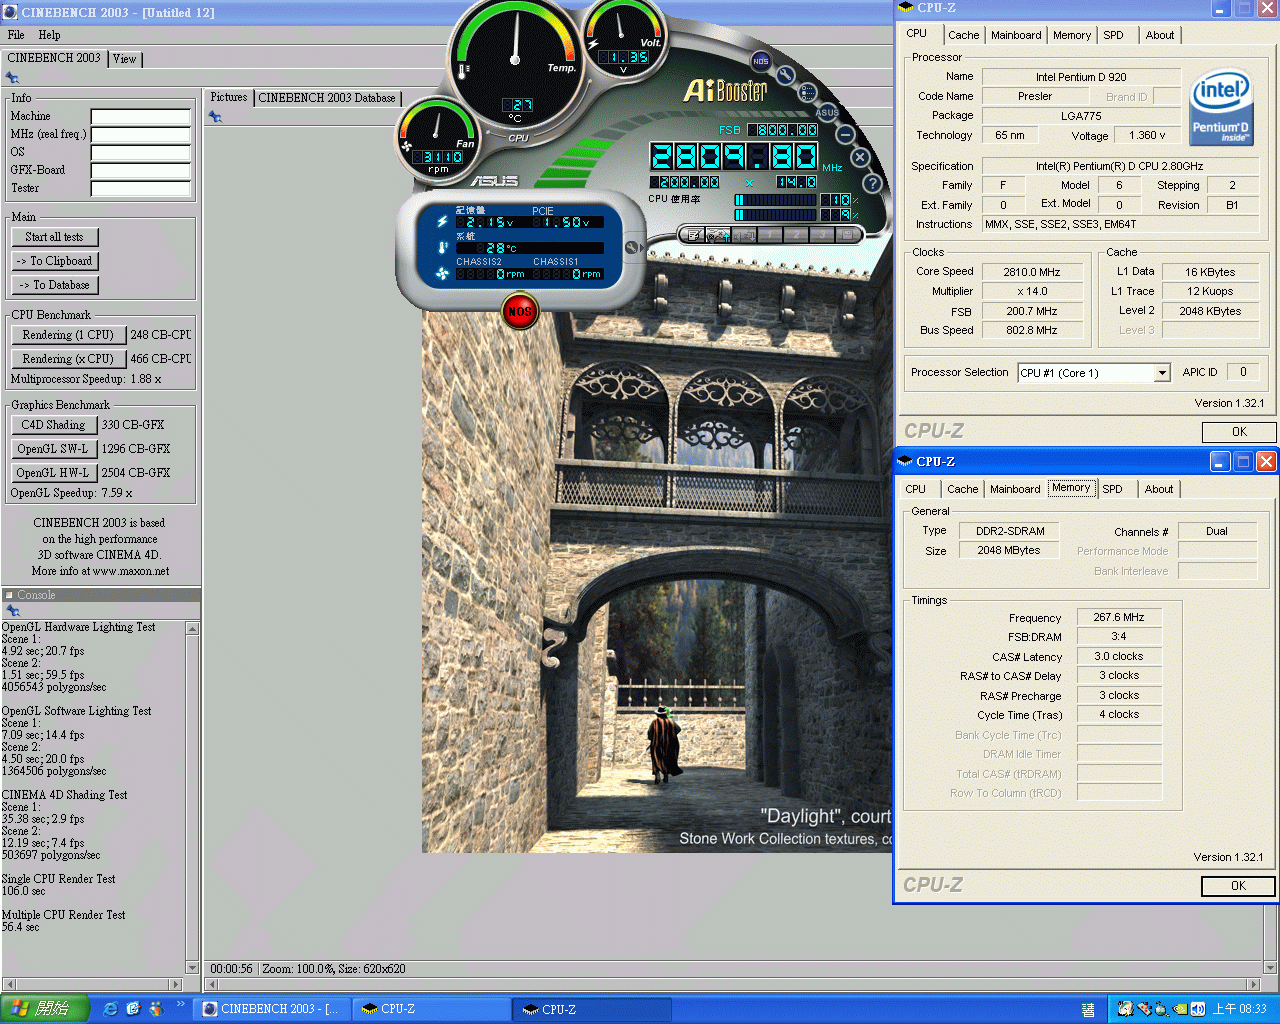1280x1024 pixels.
Task: Click AI Booster round minus icon
Action: [846, 134]
